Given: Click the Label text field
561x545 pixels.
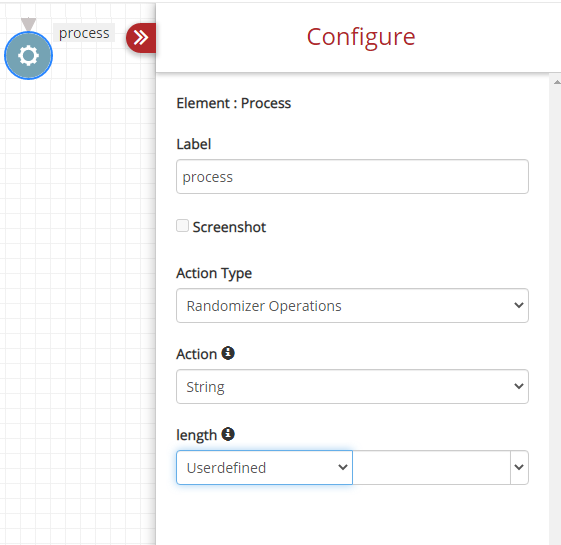Looking at the screenshot, I should 352,176.
